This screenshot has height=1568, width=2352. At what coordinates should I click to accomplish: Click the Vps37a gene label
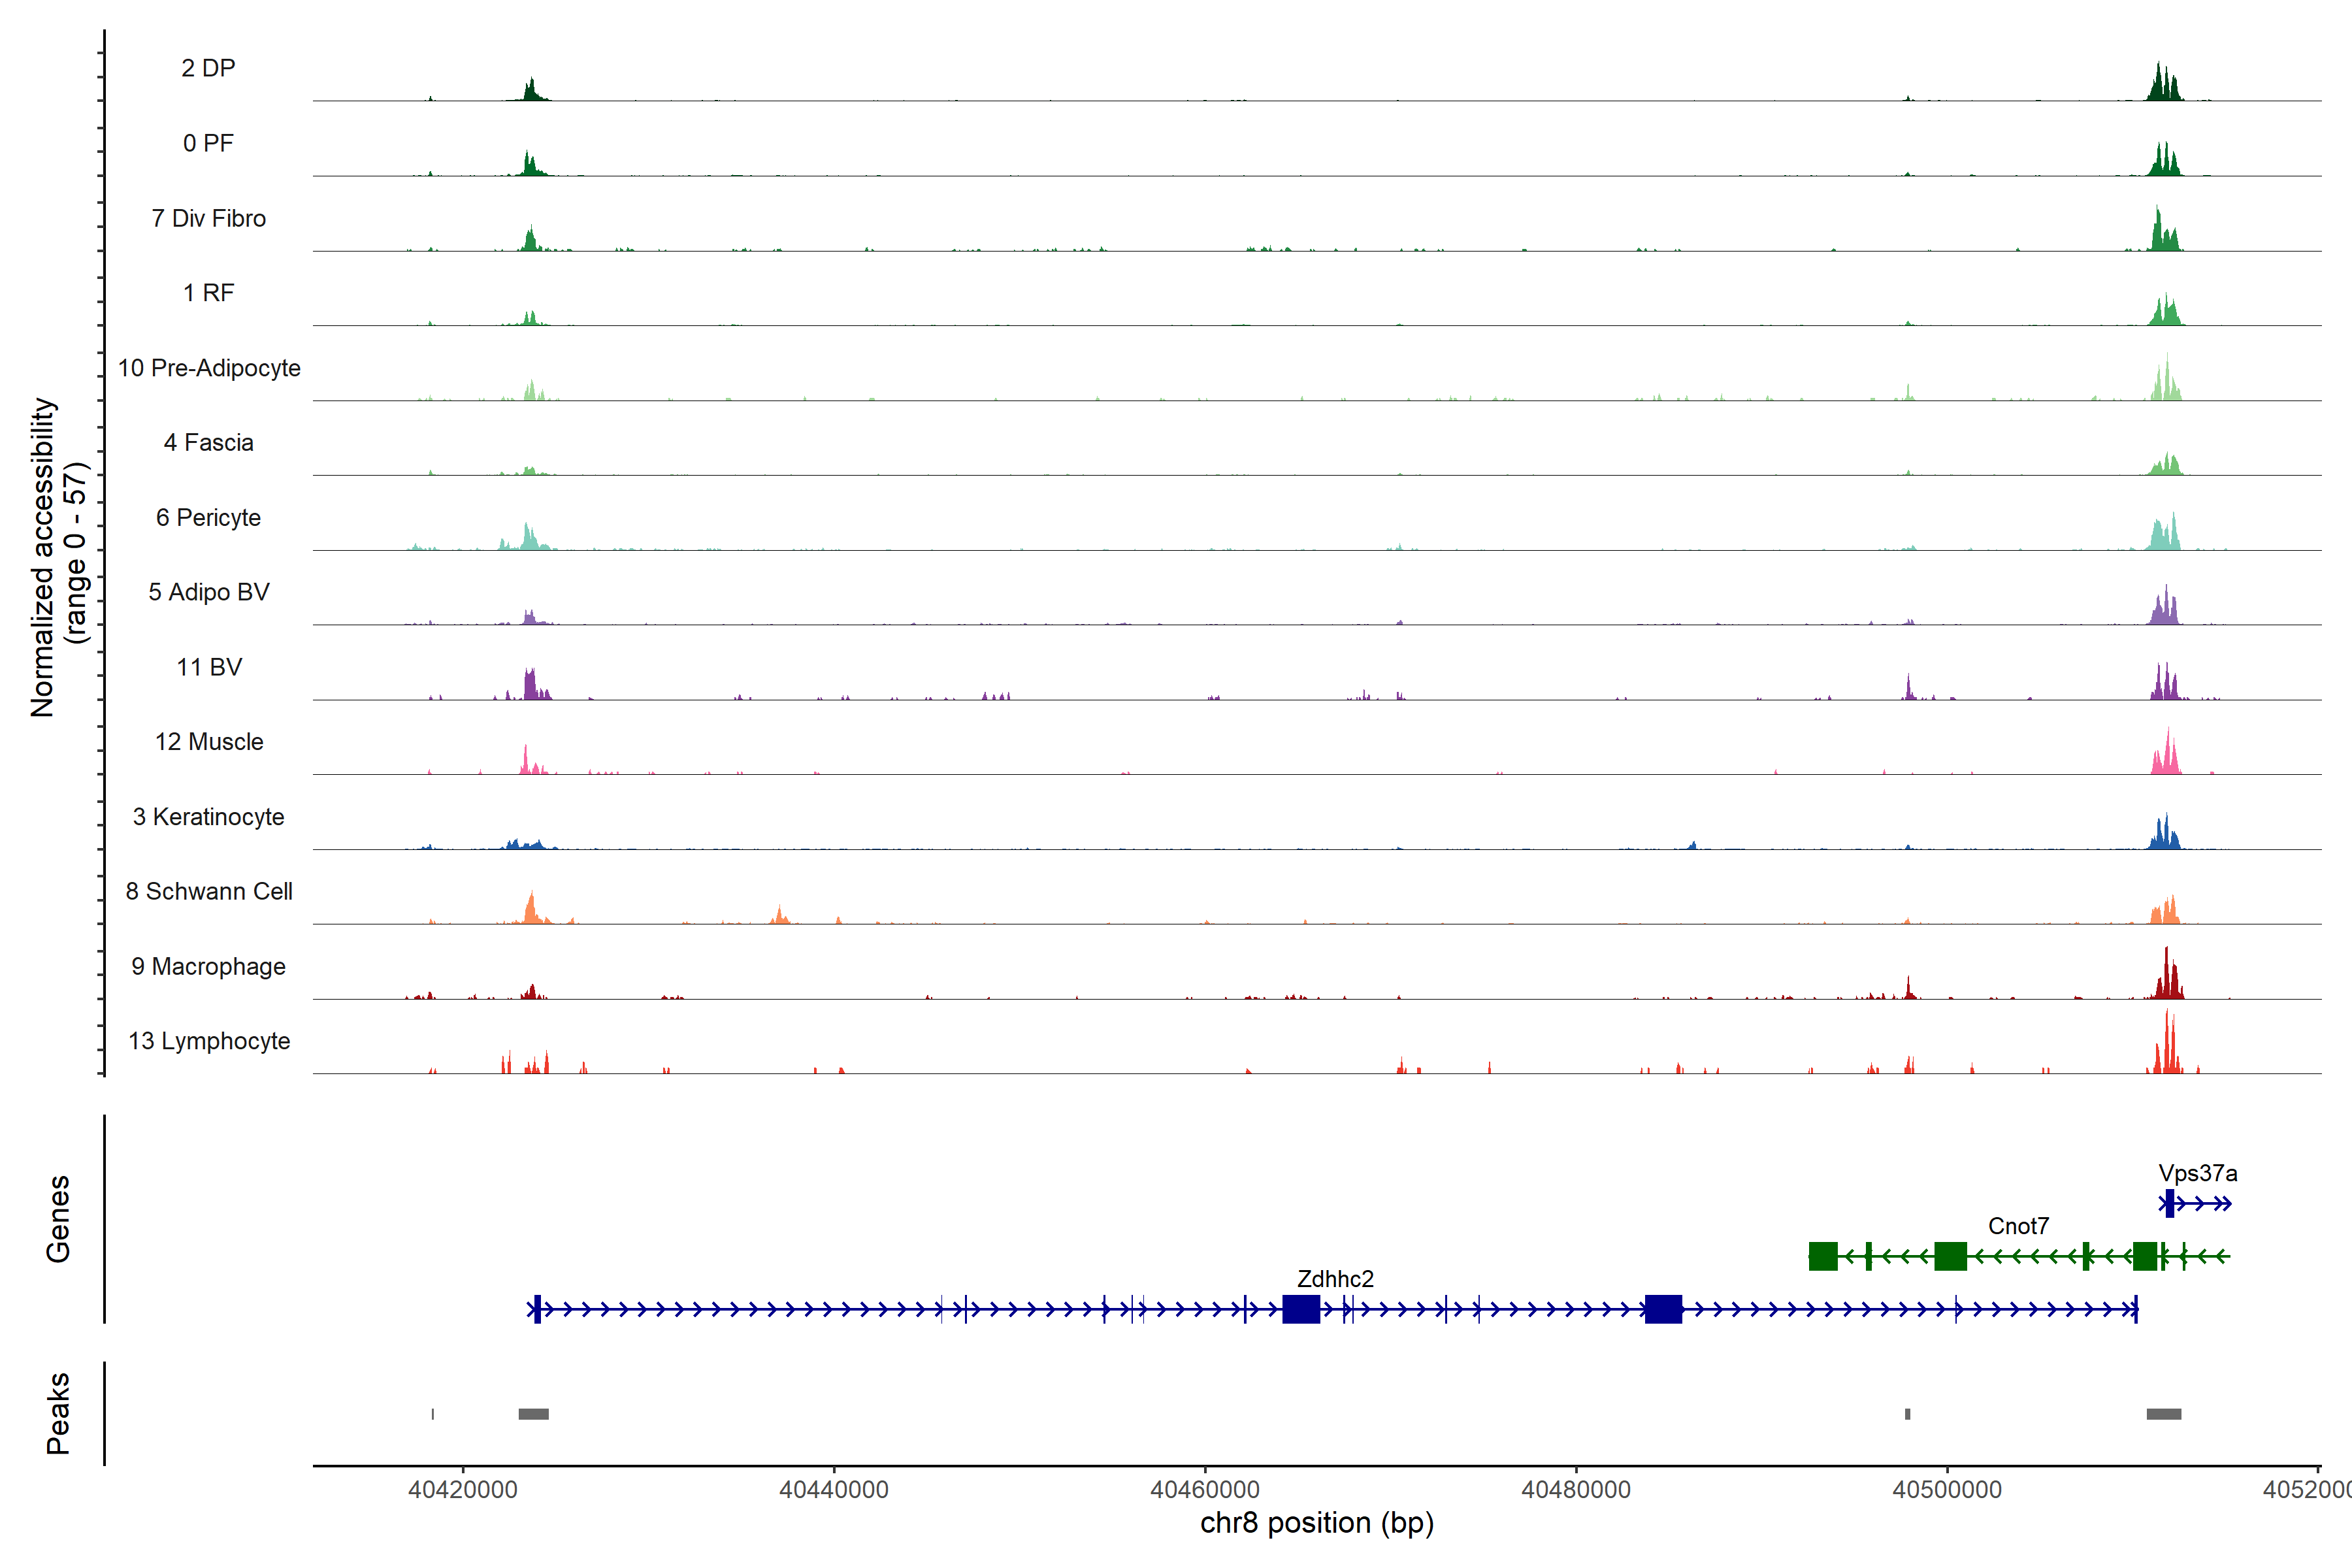pyautogui.click(x=2197, y=1173)
